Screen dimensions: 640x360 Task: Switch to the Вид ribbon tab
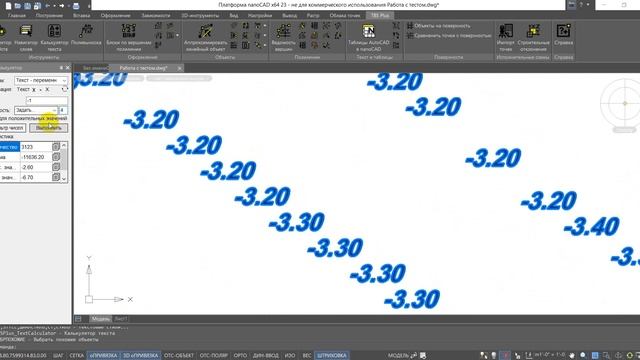tap(234, 16)
